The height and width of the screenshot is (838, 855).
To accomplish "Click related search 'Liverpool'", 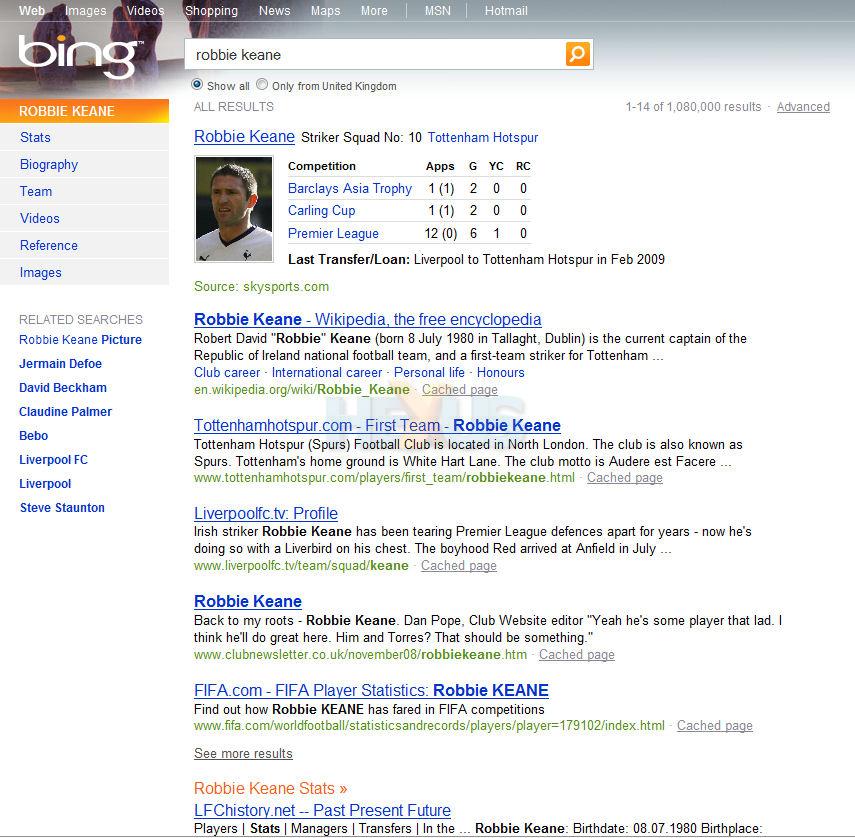I will pyautogui.click(x=45, y=484).
